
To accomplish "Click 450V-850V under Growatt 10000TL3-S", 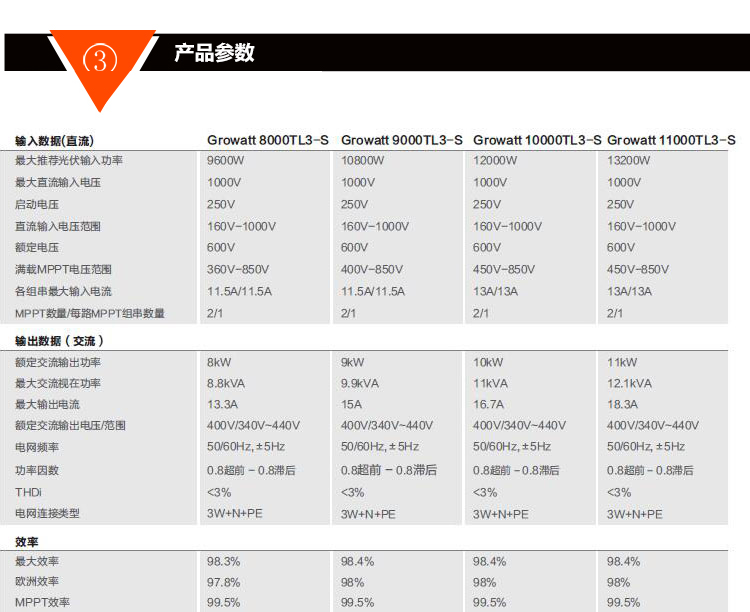I will pyautogui.click(x=504, y=269).
